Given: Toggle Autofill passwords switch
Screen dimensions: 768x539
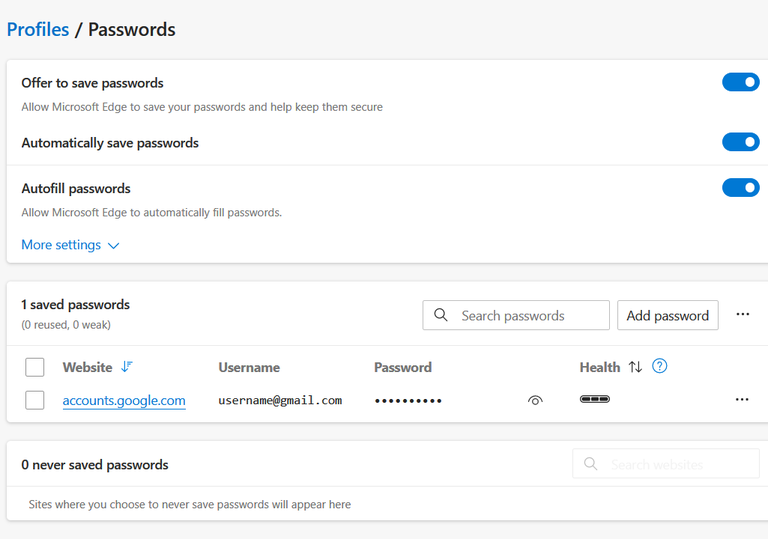Looking at the screenshot, I should click(x=740, y=187).
